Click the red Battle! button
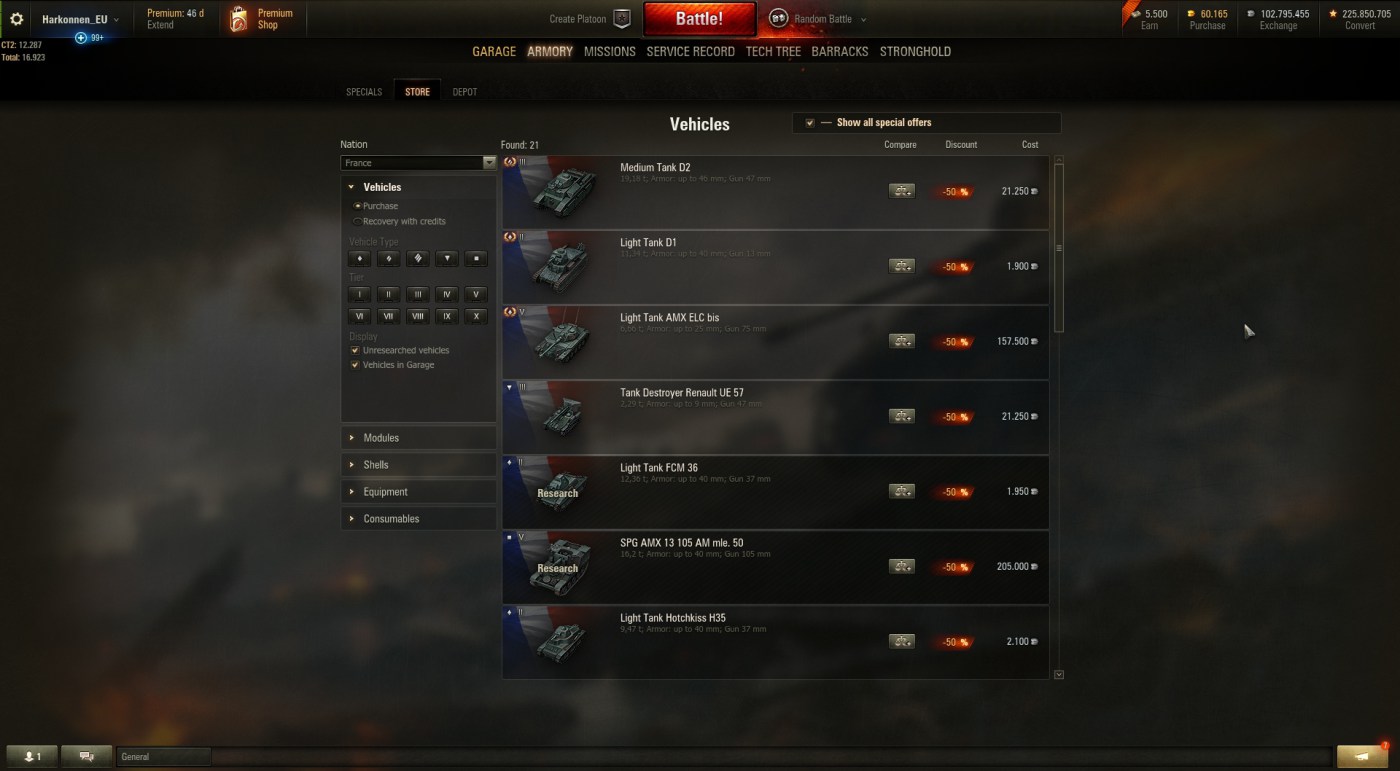The image size is (1400, 771). click(699, 19)
